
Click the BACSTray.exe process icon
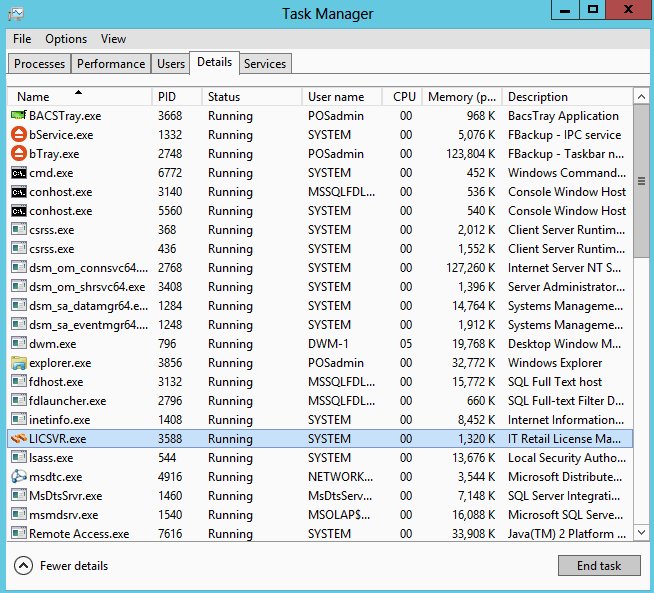pyautogui.click(x=18, y=115)
